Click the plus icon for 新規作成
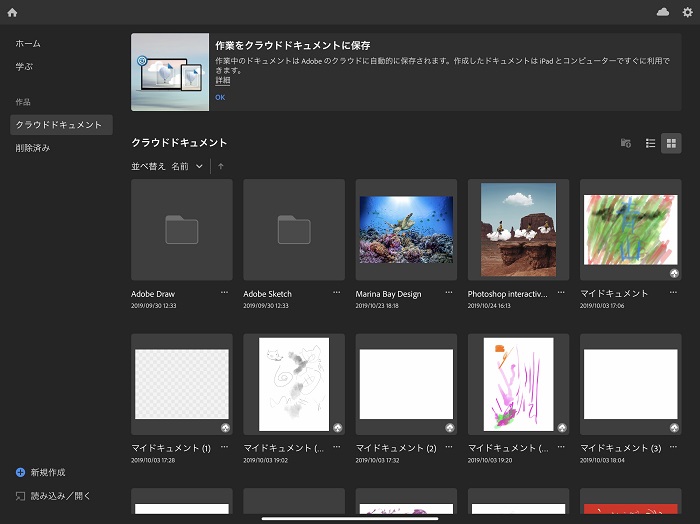The height and width of the screenshot is (524, 700). point(21,472)
